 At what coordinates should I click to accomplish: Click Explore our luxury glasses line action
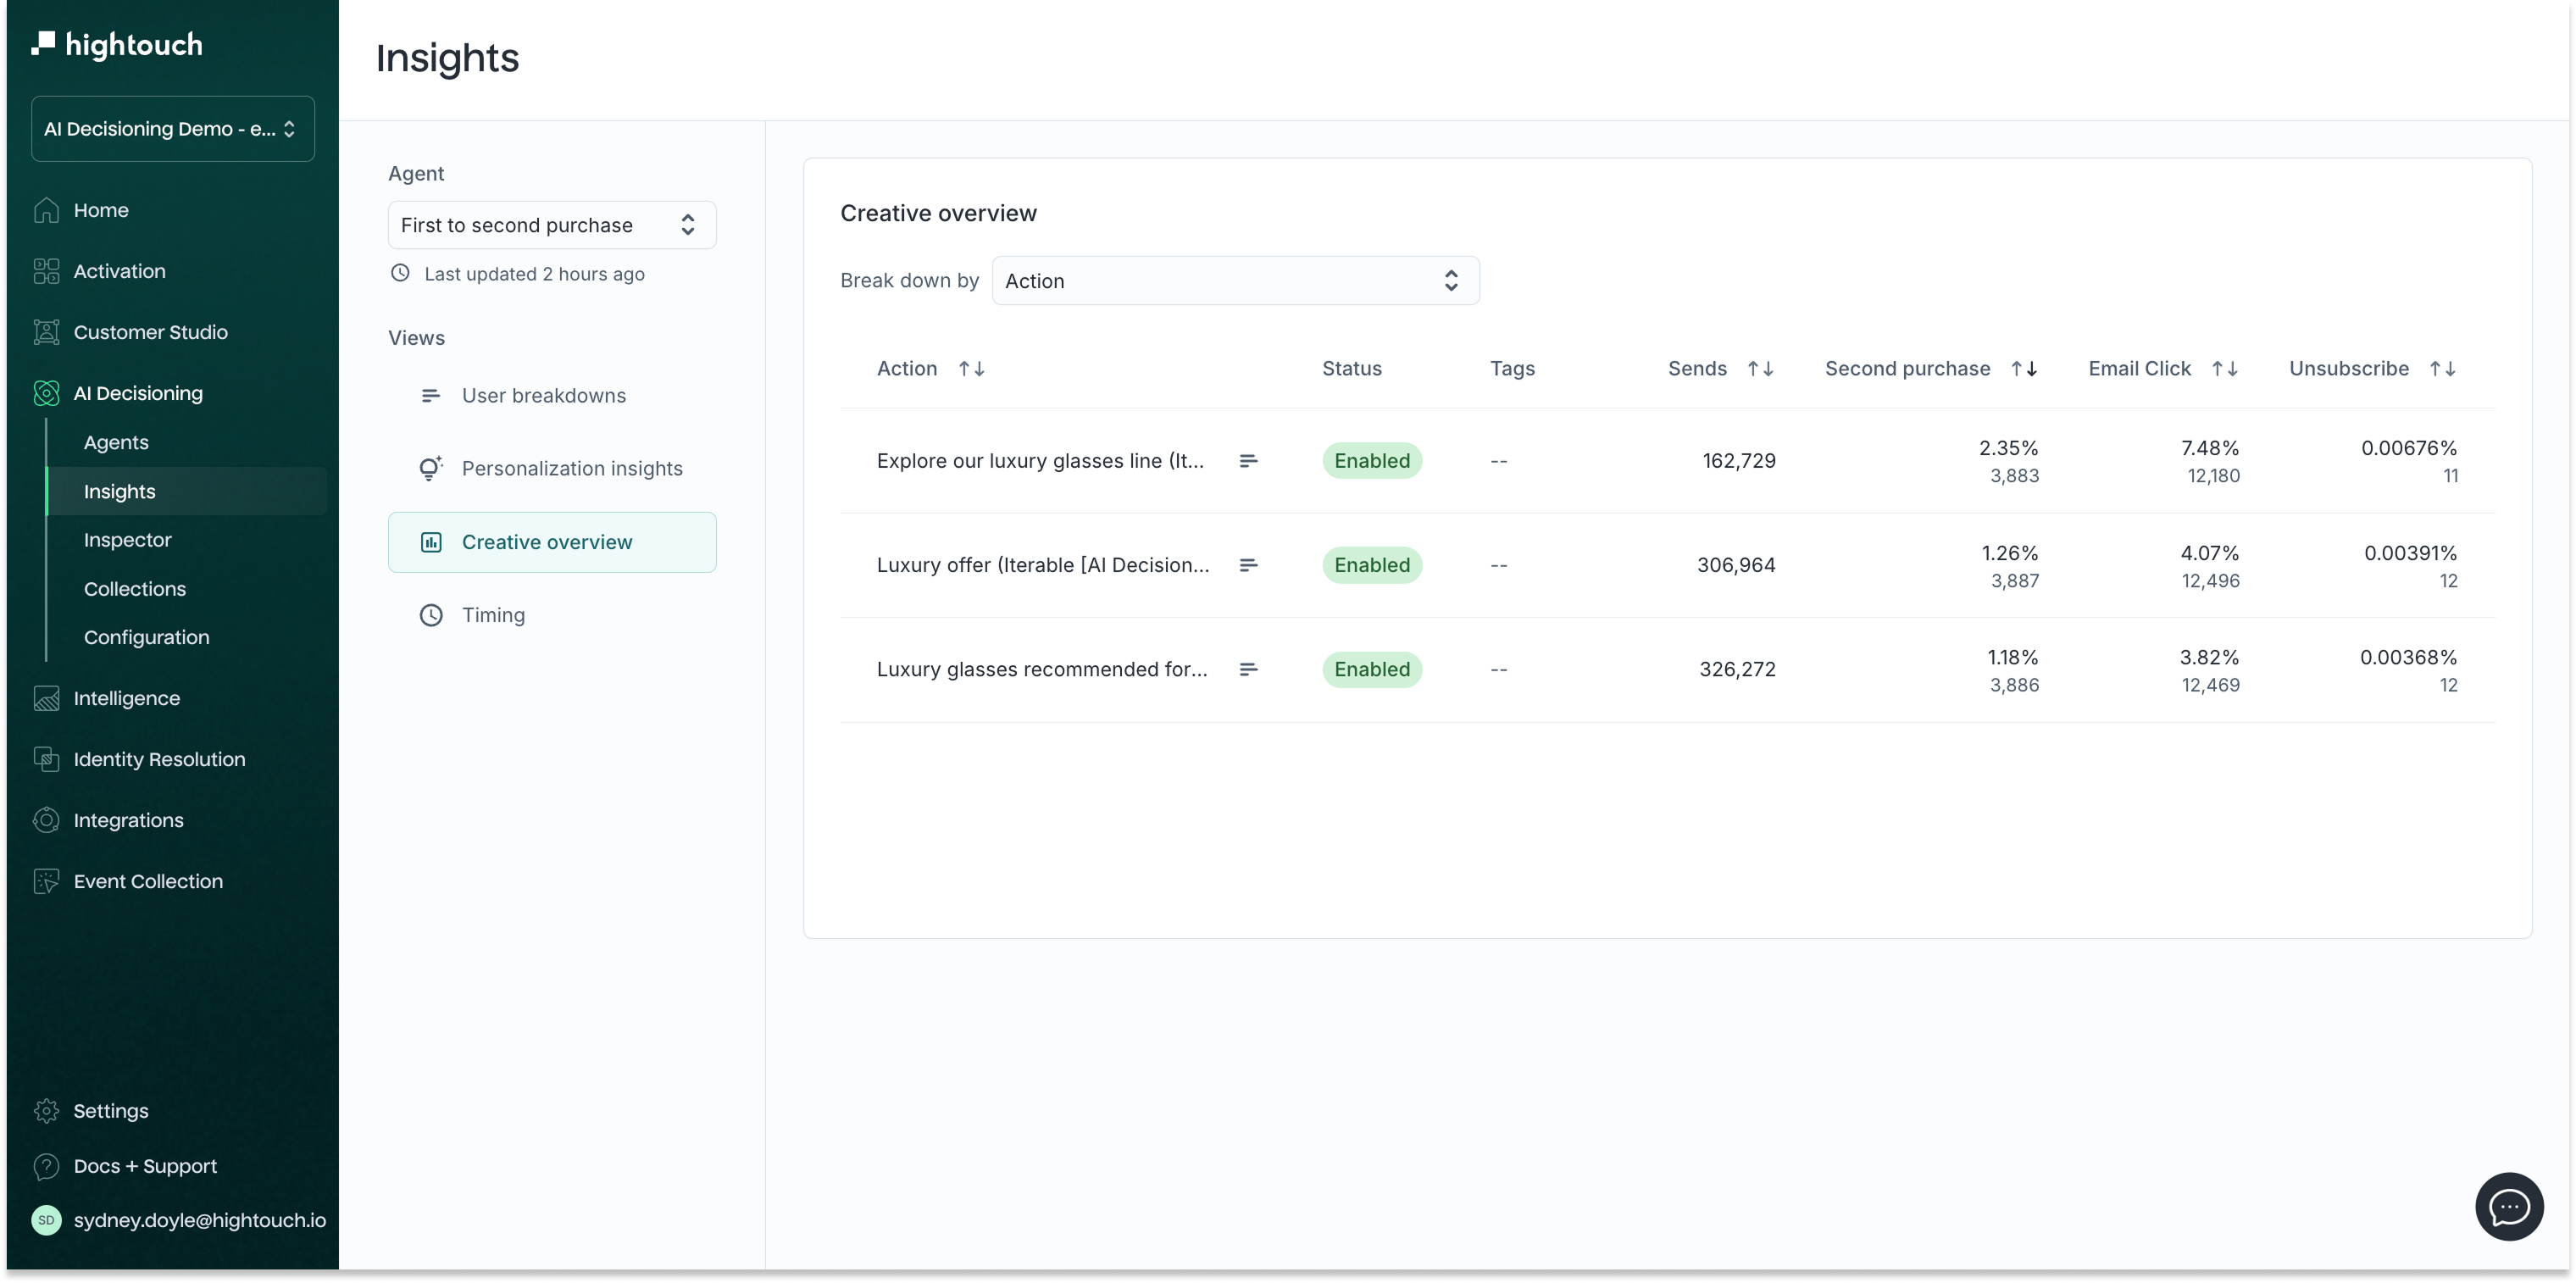(x=1040, y=461)
